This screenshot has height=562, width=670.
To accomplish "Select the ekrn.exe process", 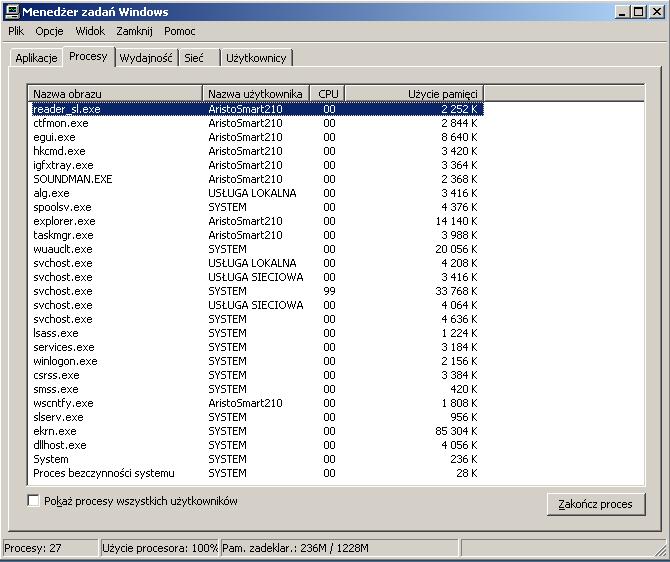I will coord(258,431).
